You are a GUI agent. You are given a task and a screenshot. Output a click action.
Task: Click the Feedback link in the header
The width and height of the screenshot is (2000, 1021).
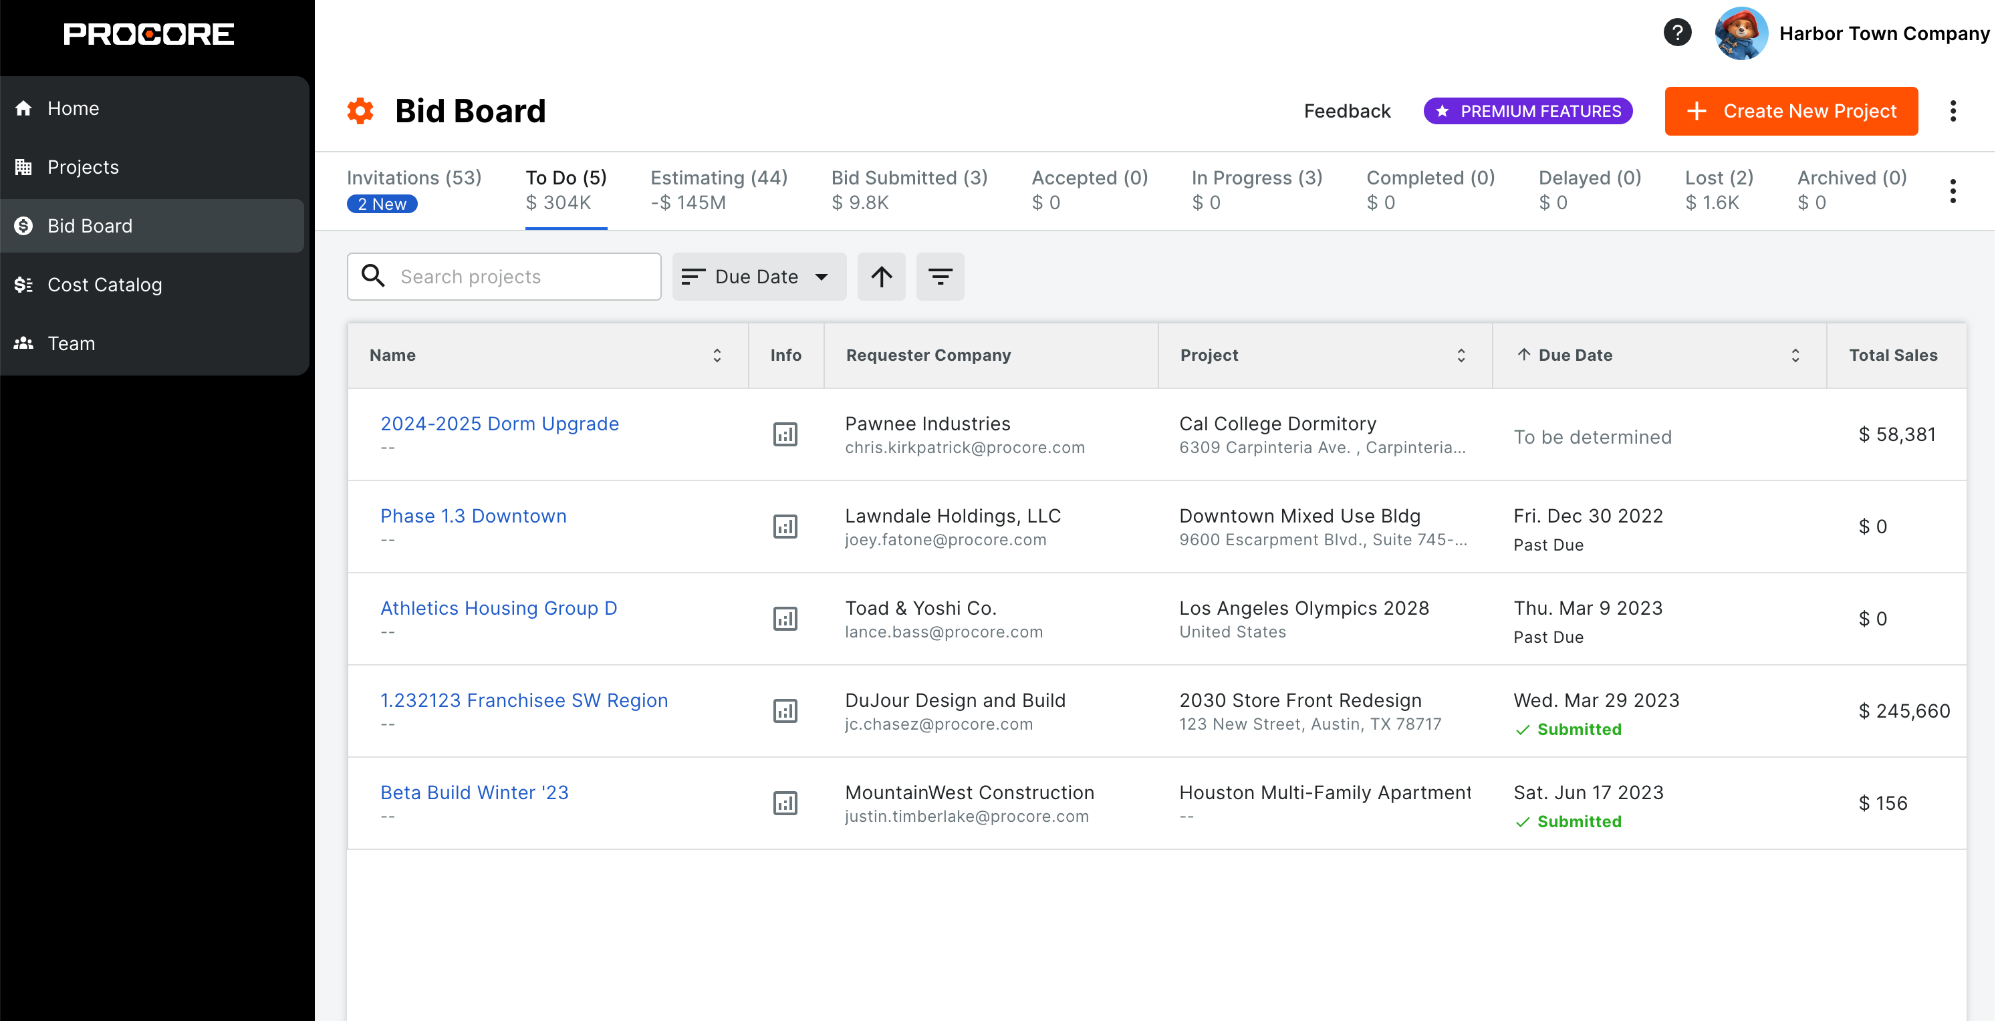tap(1346, 111)
